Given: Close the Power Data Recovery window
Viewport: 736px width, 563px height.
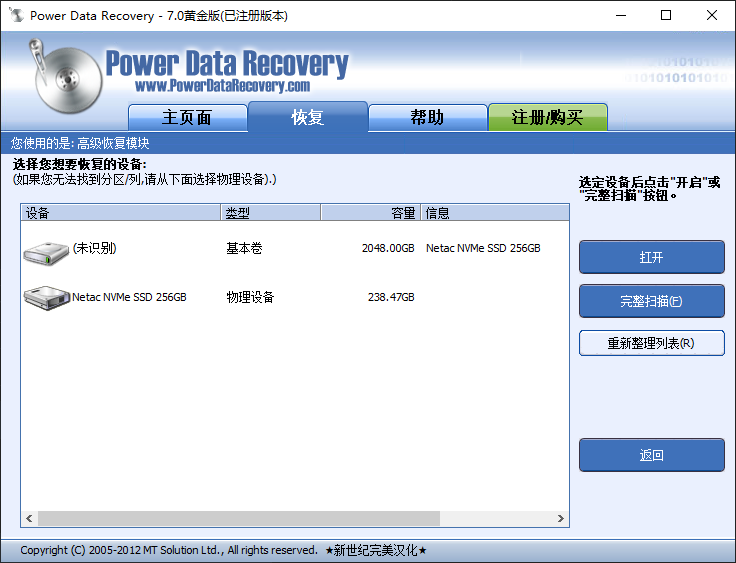Looking at the screenshot, I should 712,15.
